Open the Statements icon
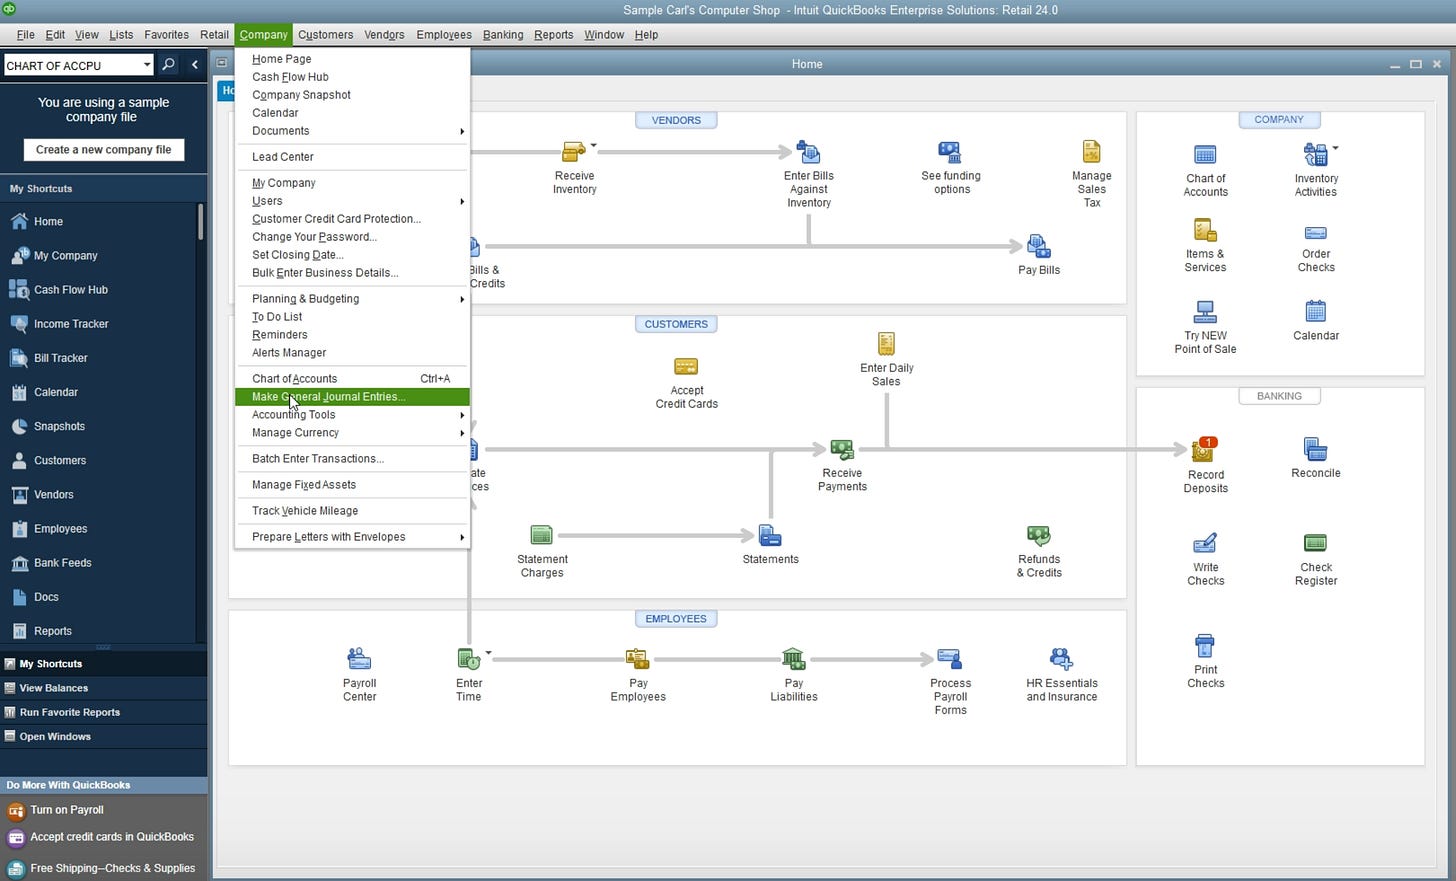 pos(770,535)
